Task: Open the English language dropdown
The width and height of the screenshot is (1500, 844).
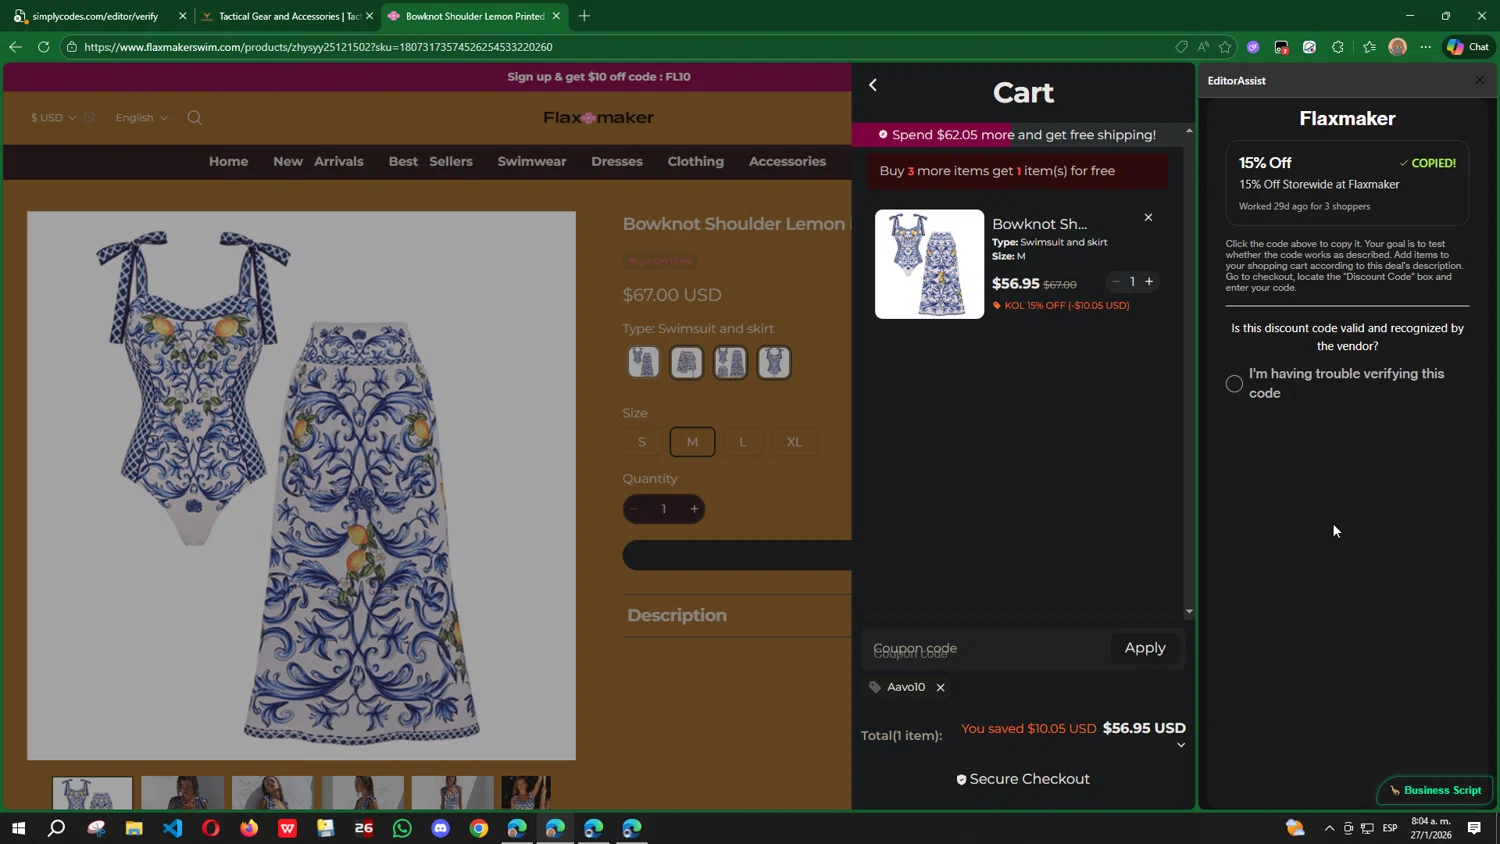Action: [x=141, y=118]
